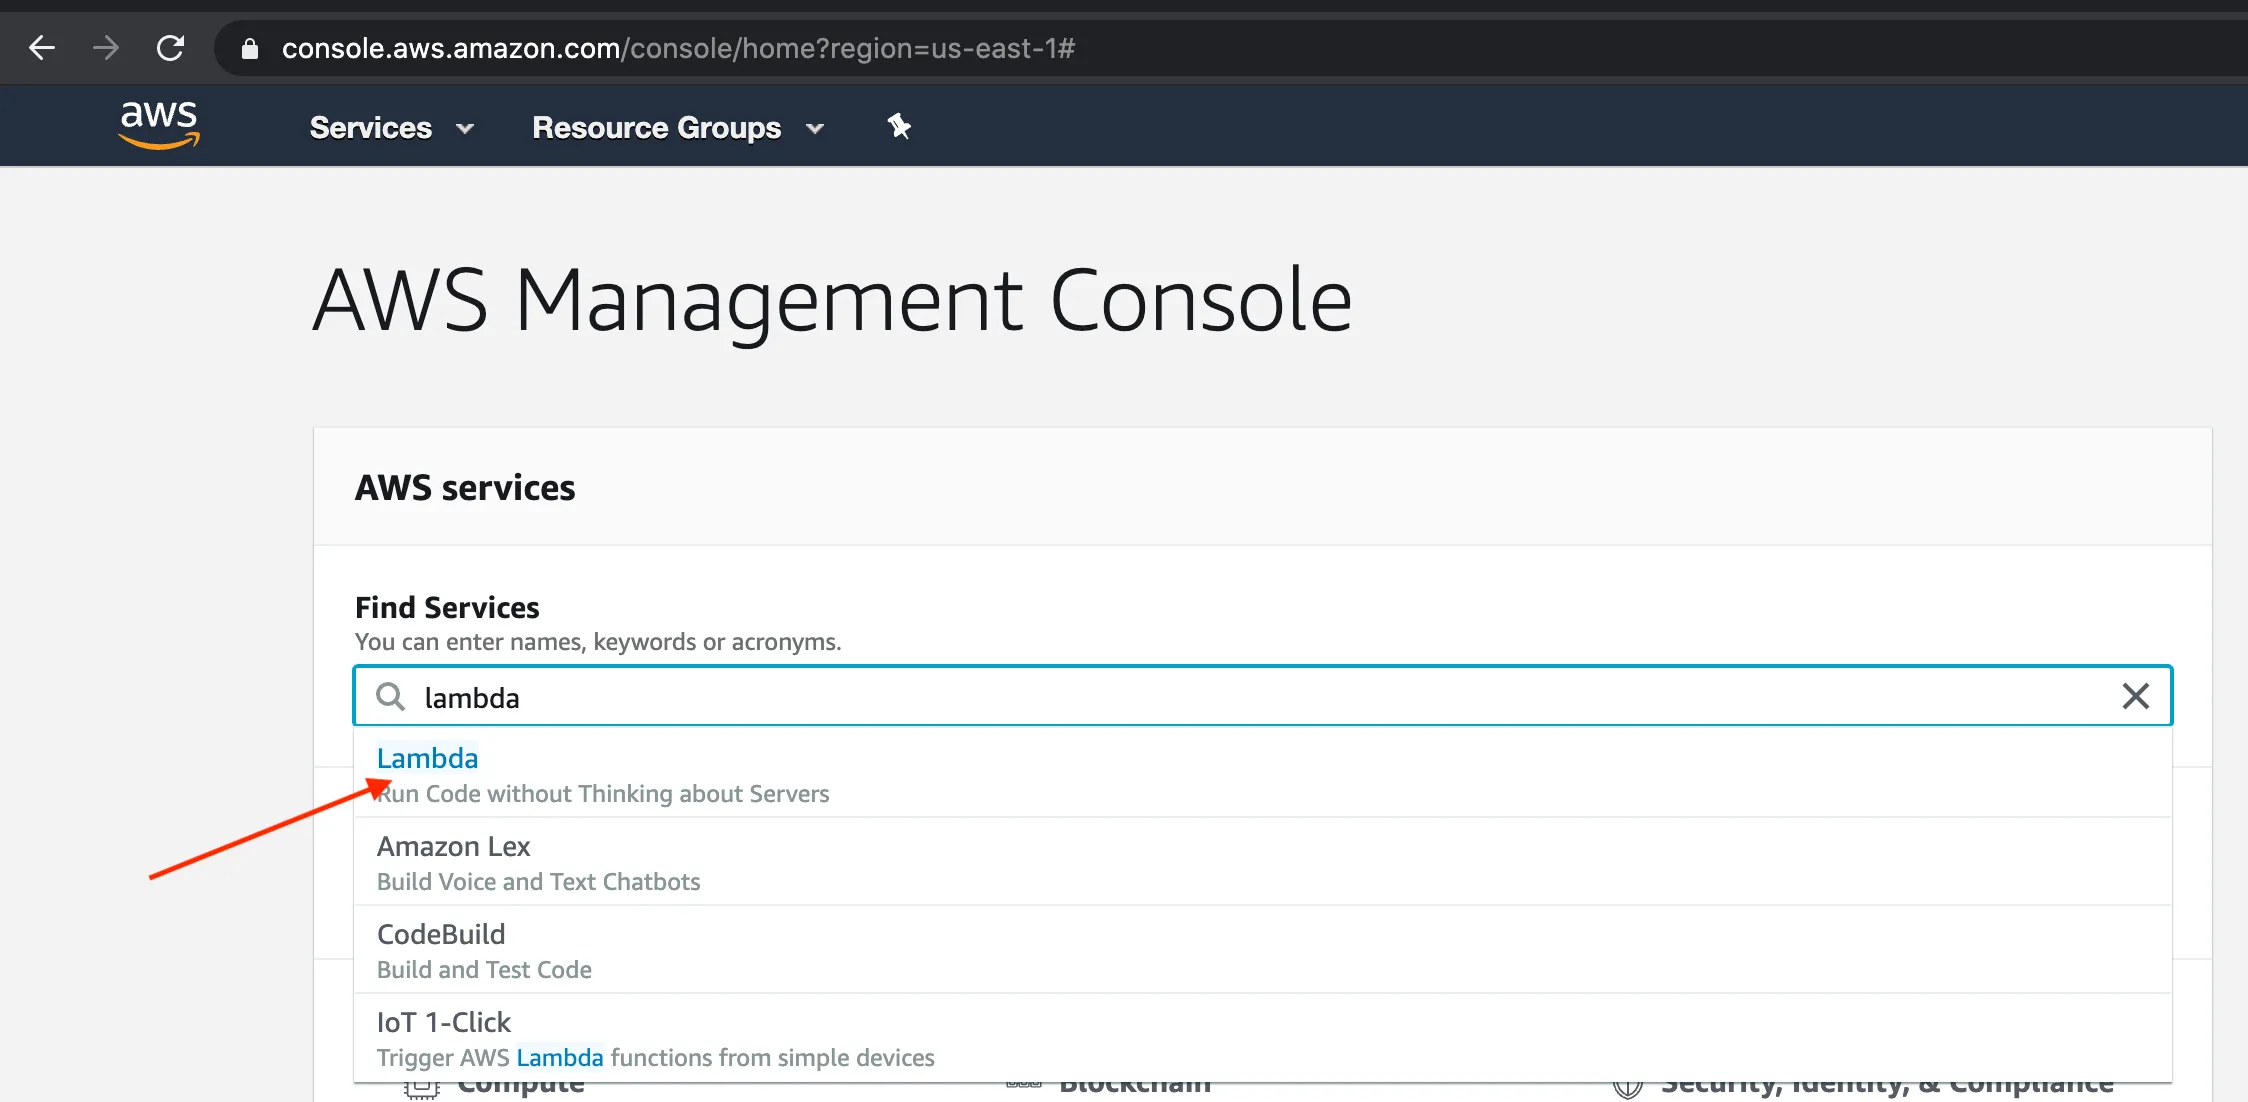Click the browser back arrow
Viewport: 2248px width, 1102px height.
pos(41,47)
